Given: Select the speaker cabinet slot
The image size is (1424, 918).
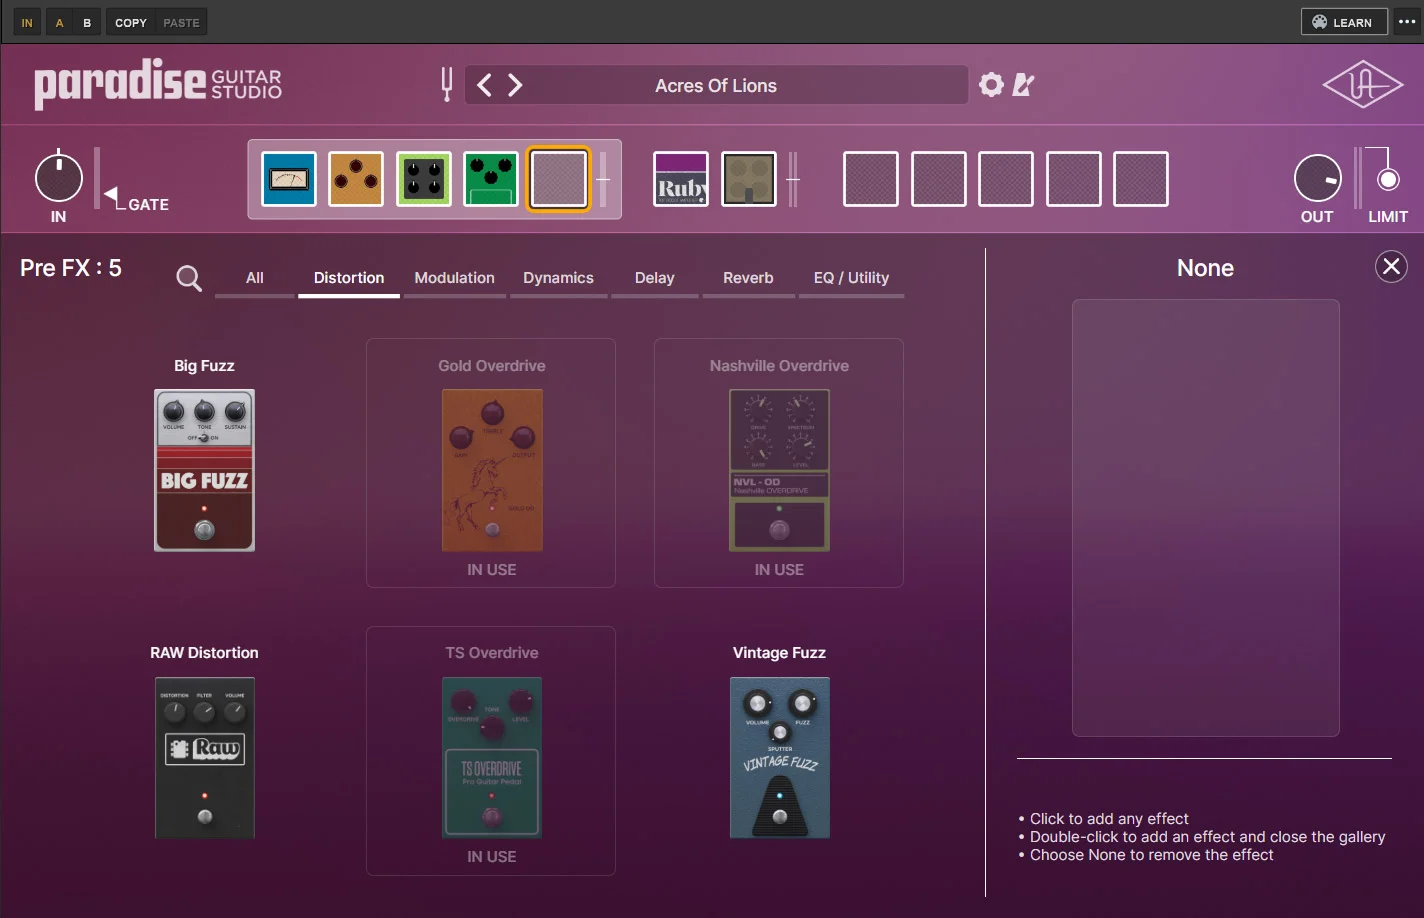Looking at the screenshot, I should tap(749, 179).
